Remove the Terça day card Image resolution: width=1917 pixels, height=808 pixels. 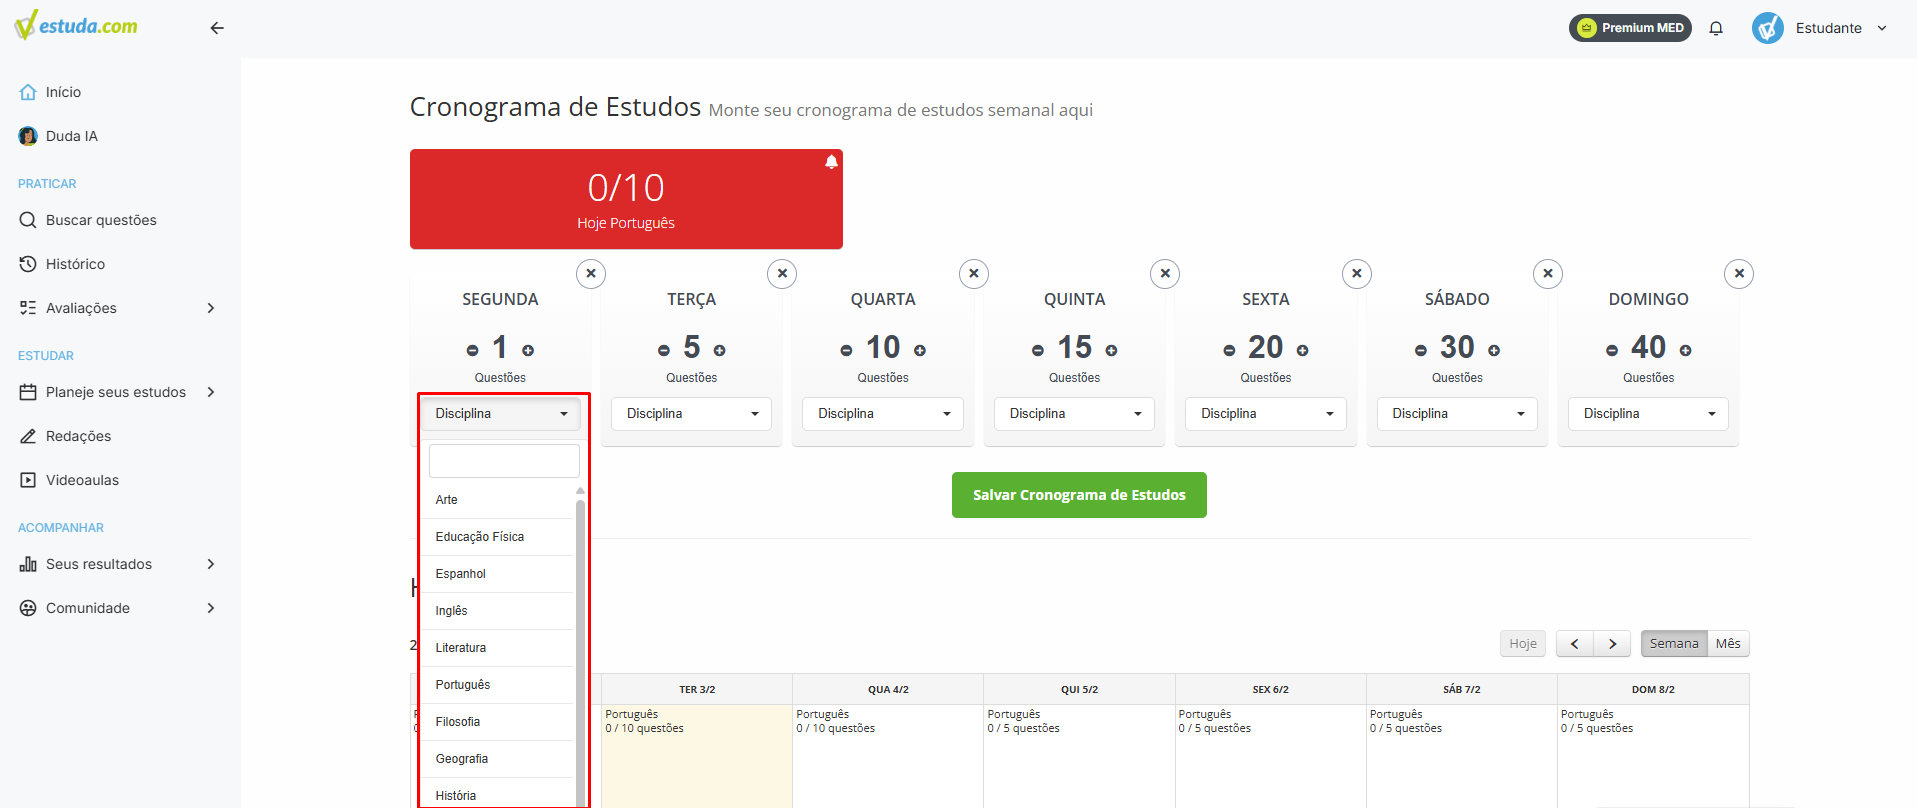coord(782,273)
